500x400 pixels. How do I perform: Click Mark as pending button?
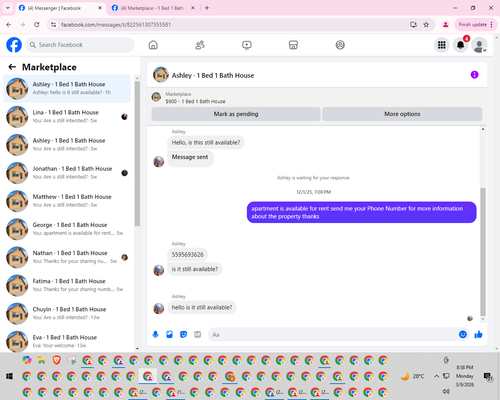point(236,114)
